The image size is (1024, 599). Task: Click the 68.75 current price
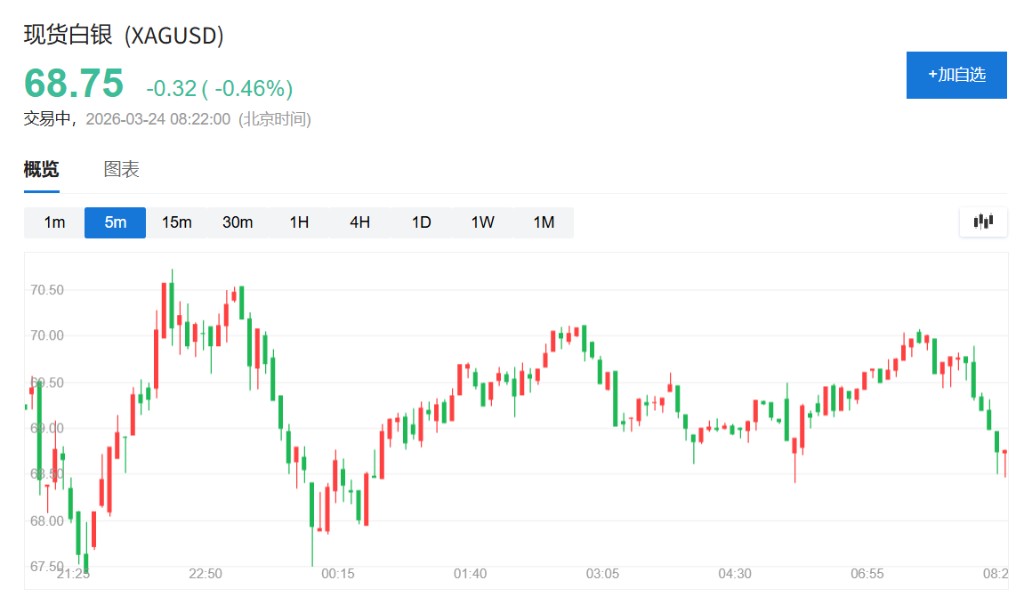click(x=74, y=84)
